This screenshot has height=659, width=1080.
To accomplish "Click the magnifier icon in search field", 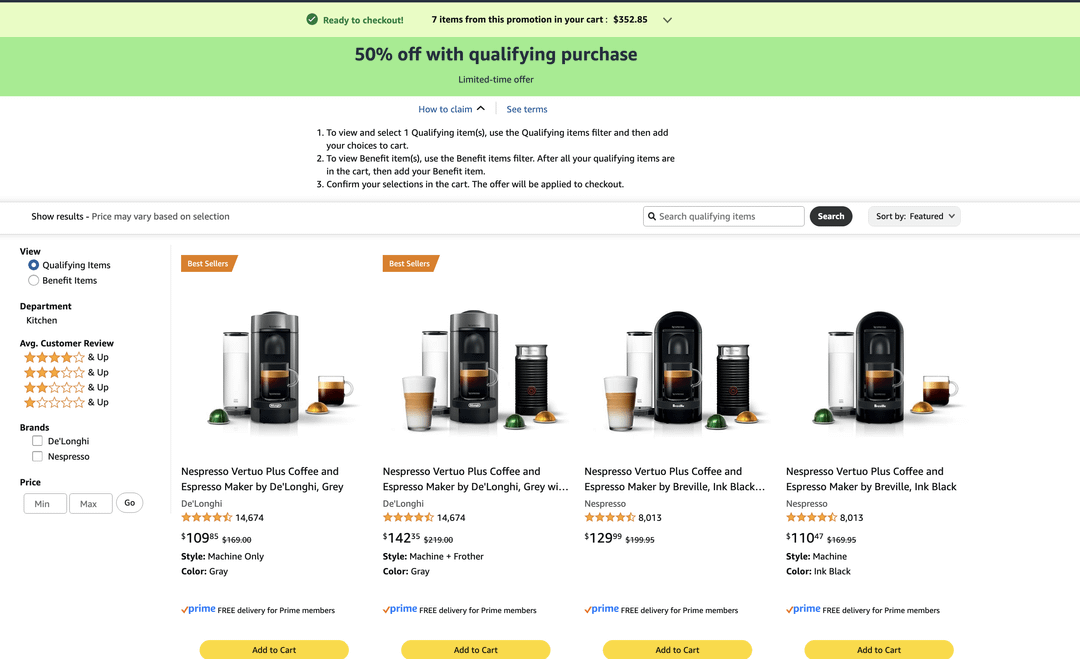I will pyautogui.click(x=652, y=216).
